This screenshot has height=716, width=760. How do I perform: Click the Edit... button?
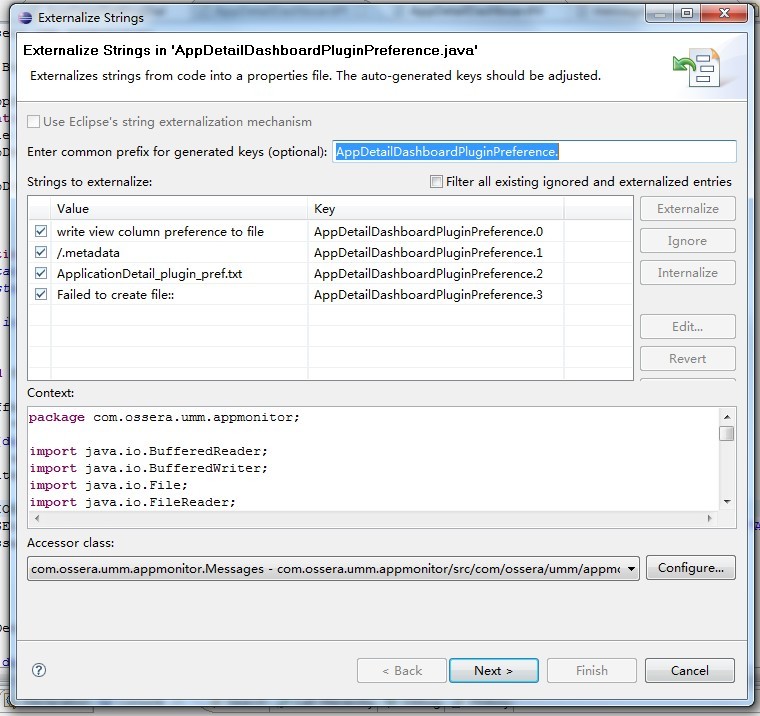coord(687,327)
